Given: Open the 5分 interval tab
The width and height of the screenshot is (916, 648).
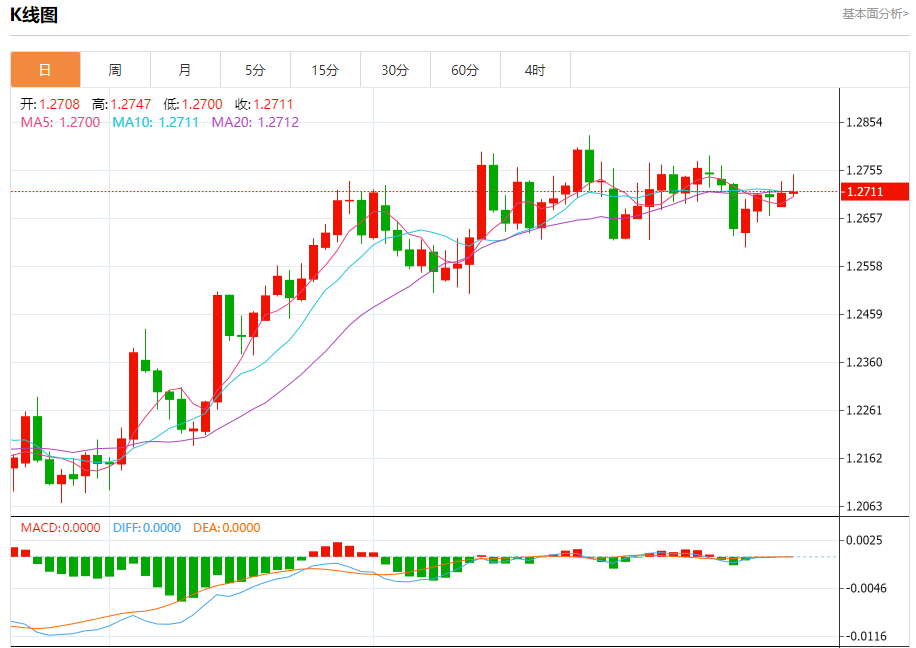Looking at the screenshot, I should coord(255,70).
